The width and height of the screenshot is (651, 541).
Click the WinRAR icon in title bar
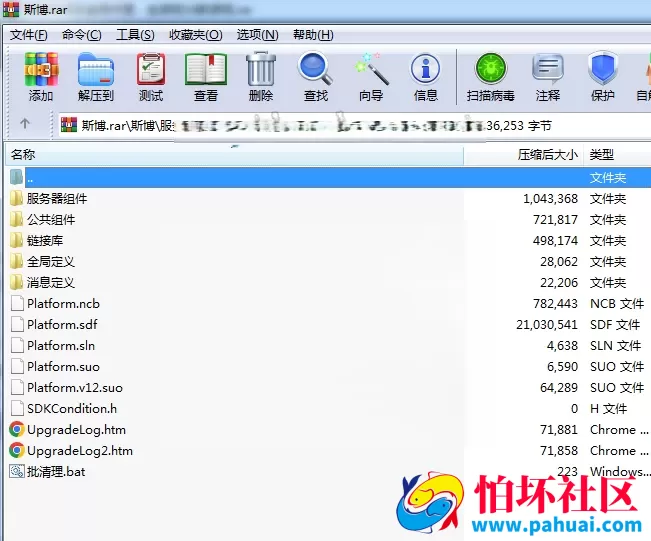click(11, 9)
